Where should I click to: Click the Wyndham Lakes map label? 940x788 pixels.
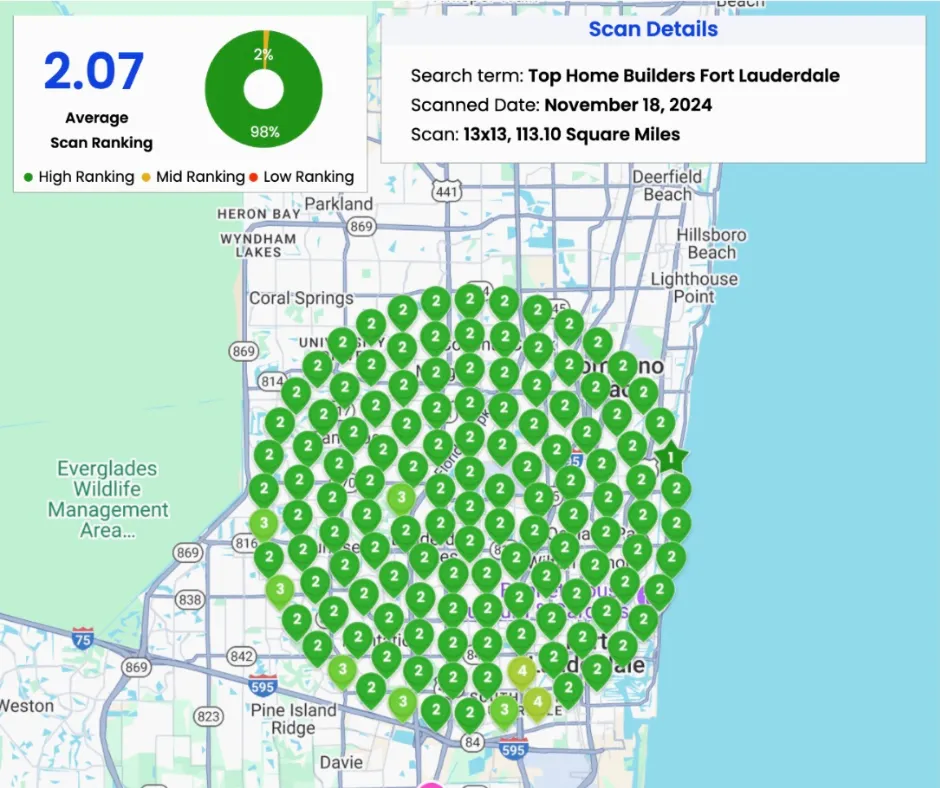pos(258,245)
